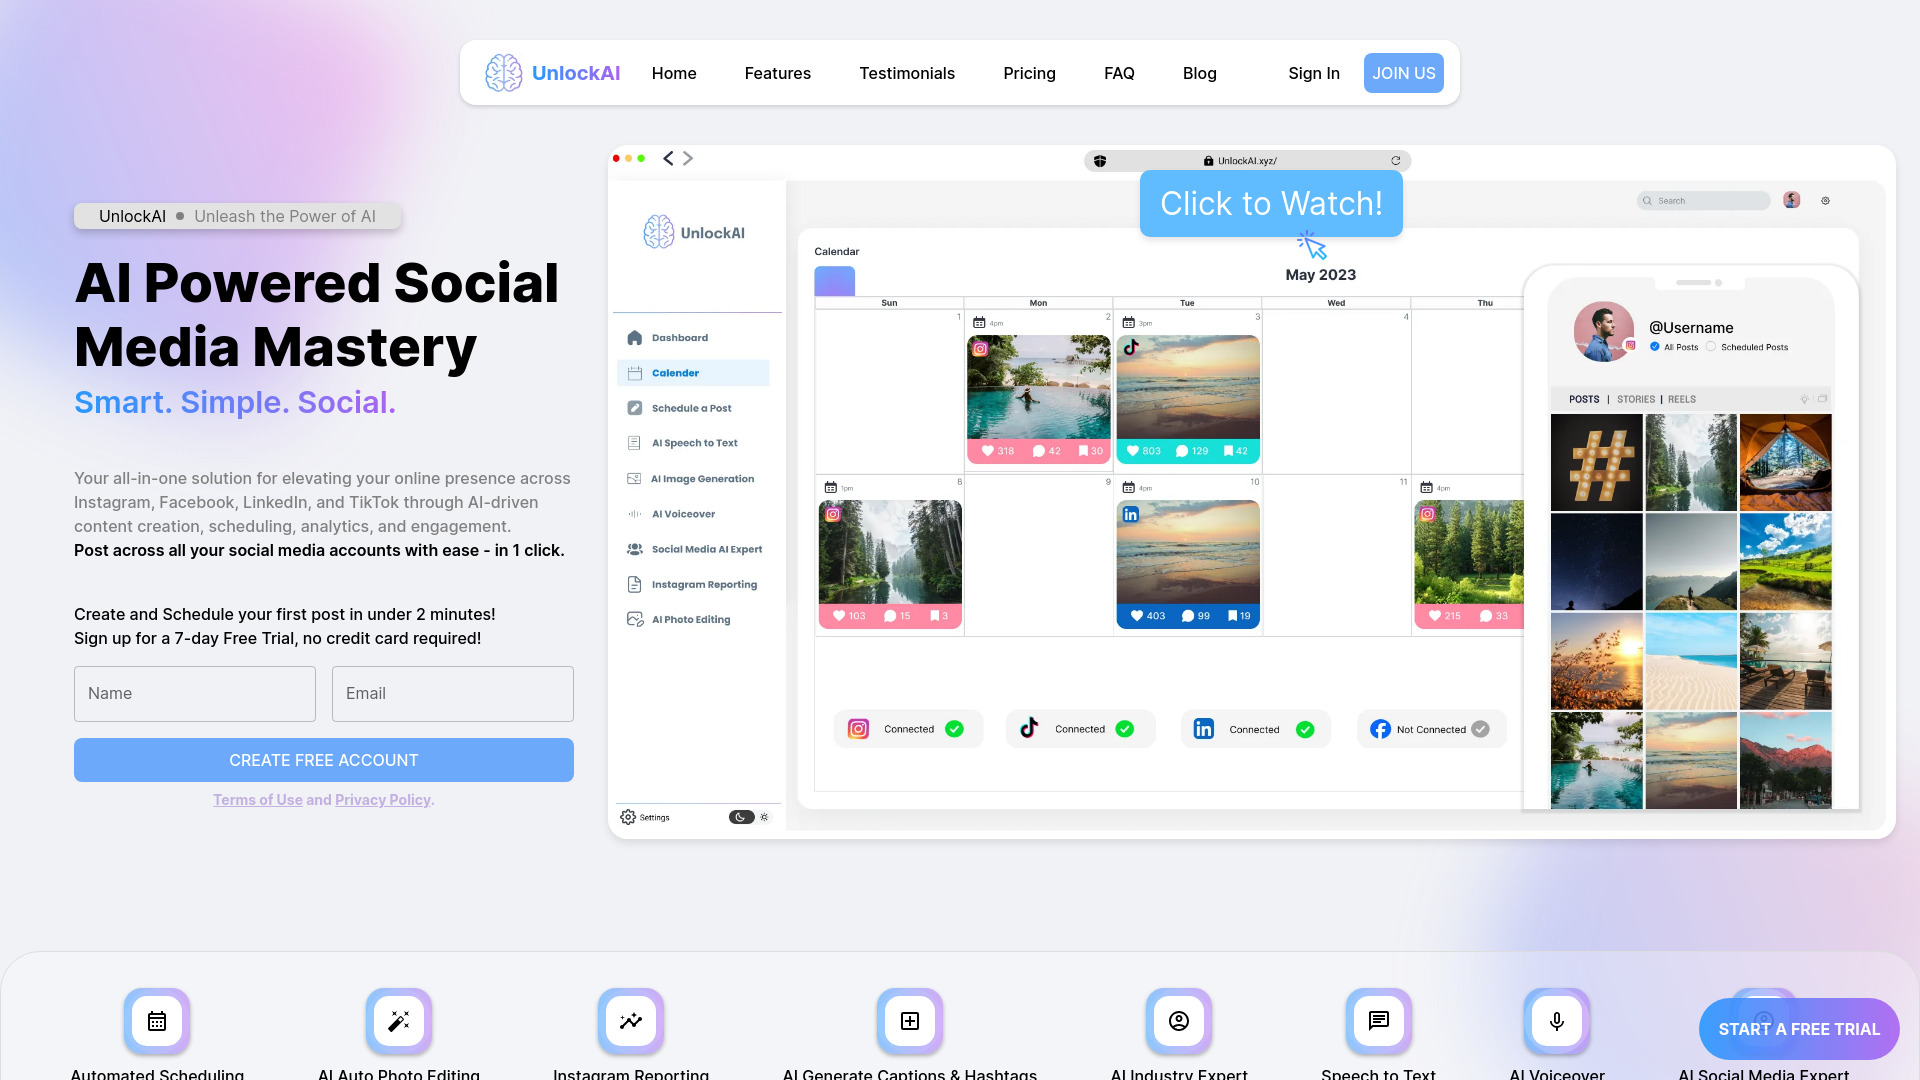The width and height of the screenshot is (1920, 1080).
Task: Click the CREATE FREE ACCOUNT button
Action: click(x=323, y=760)
